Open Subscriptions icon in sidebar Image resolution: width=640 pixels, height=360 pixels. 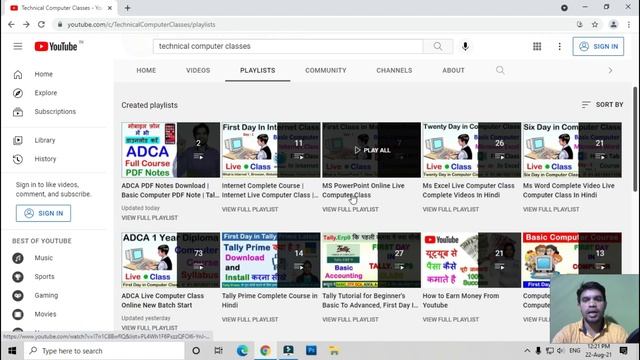(x=18, y=112)
